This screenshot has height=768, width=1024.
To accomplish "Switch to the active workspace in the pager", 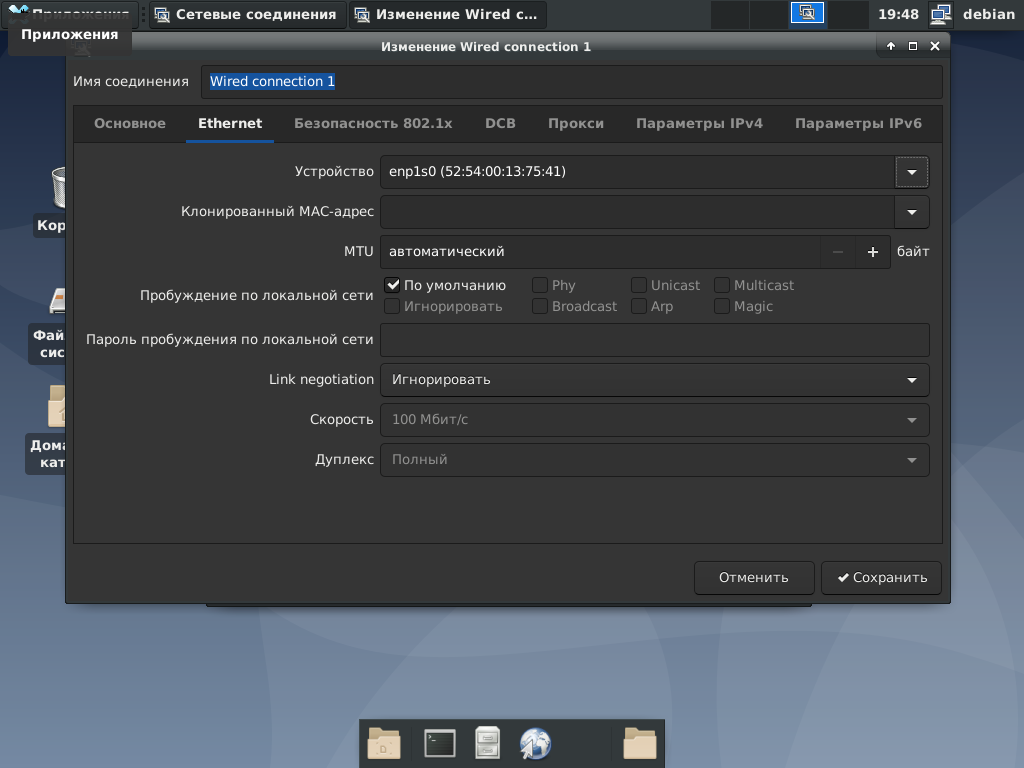I will [806, 14].
